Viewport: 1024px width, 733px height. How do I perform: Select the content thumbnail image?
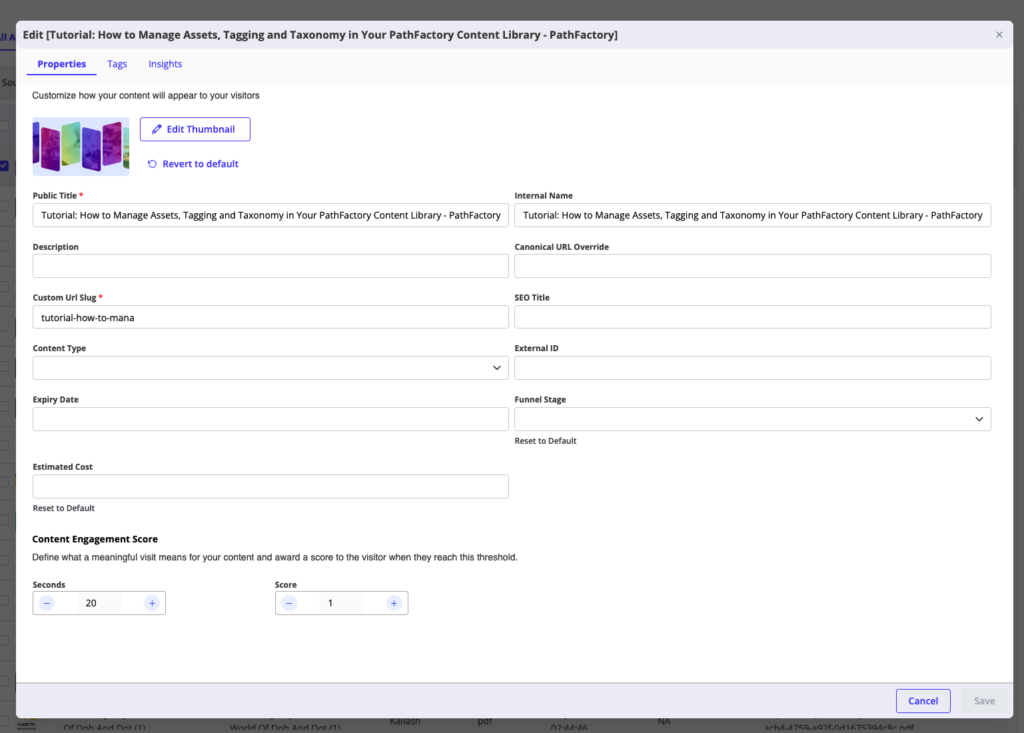(x=81, y=146)
